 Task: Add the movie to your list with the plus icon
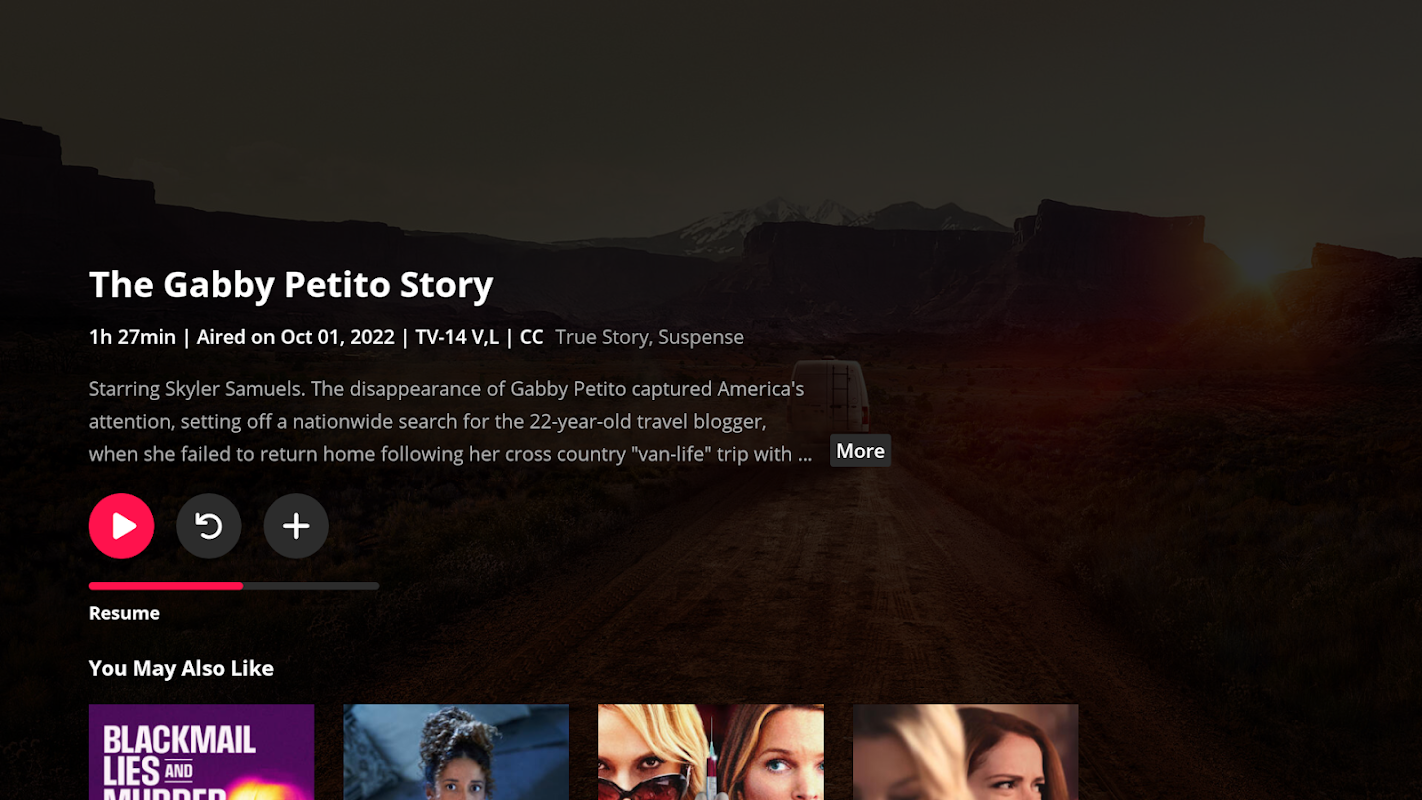coord(296,526)
